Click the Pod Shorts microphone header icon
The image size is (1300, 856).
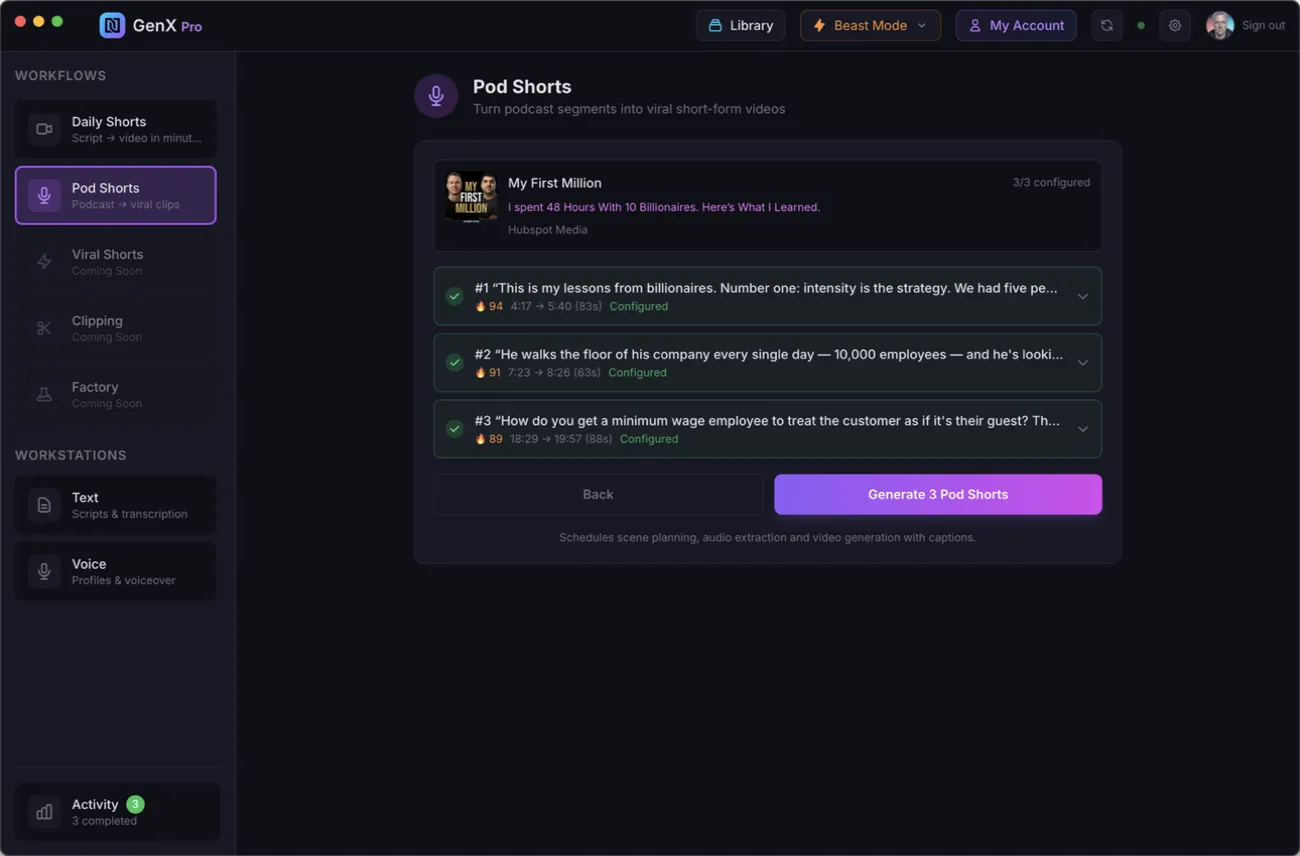[436, 96]
